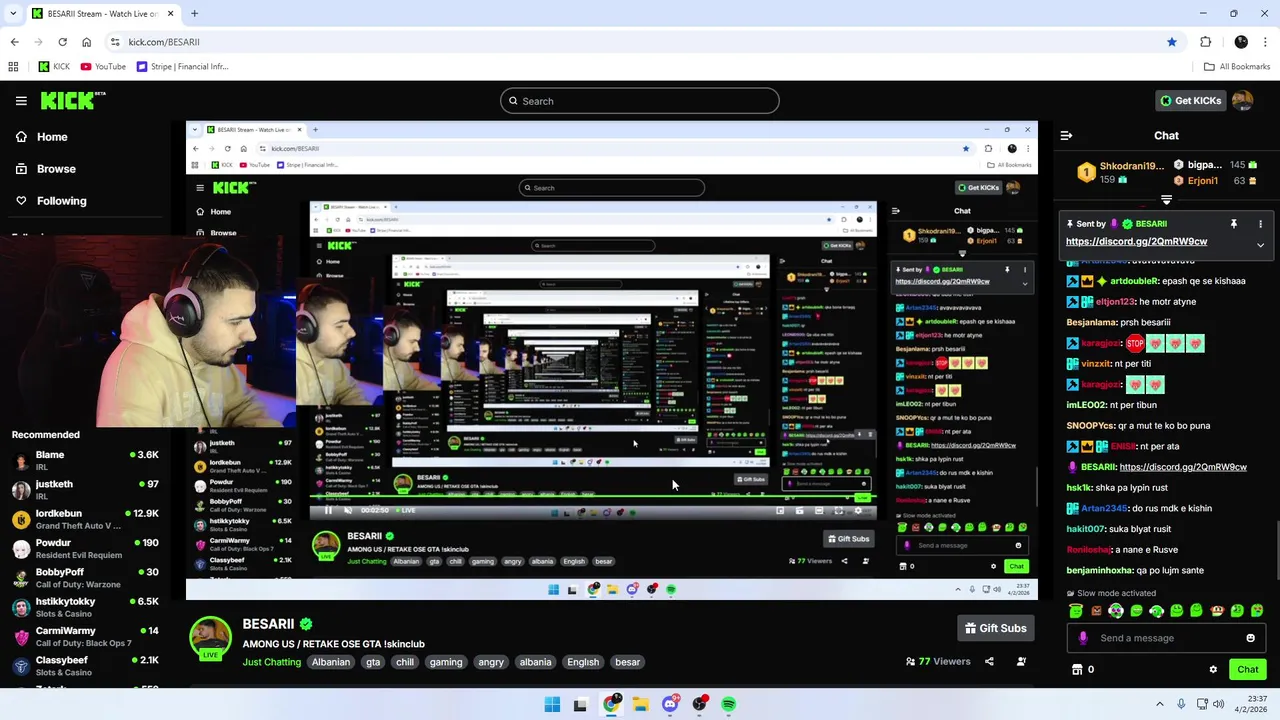Click the user avatar next to Get KICKs
The image size is (1280, 720).
point(1242,101)
